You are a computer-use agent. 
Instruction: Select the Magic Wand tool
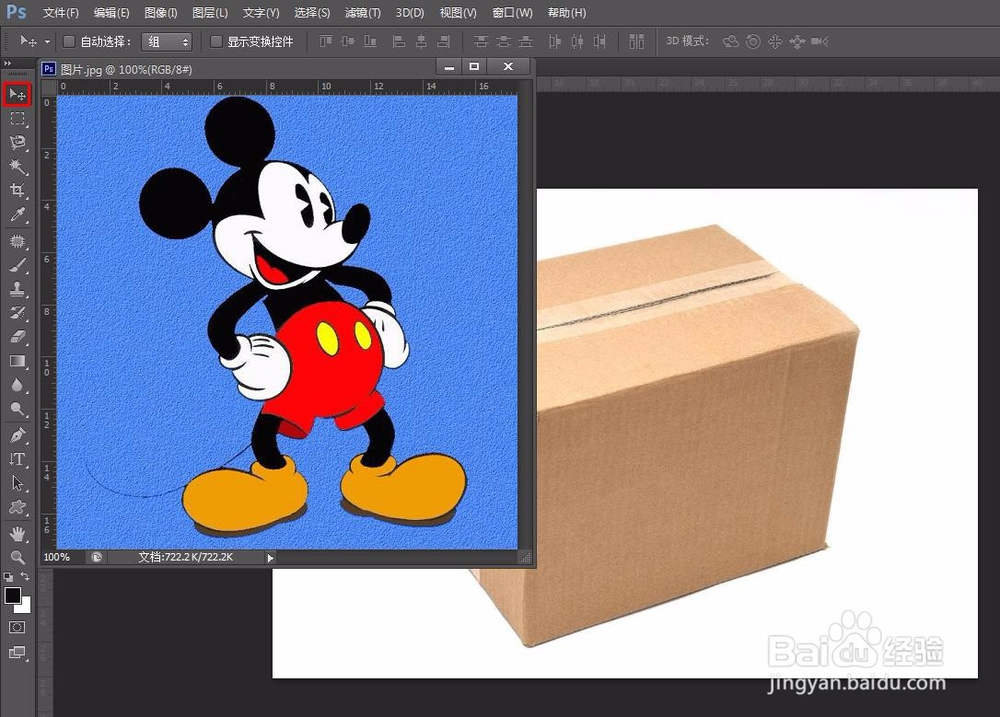(x=17, y=166)
